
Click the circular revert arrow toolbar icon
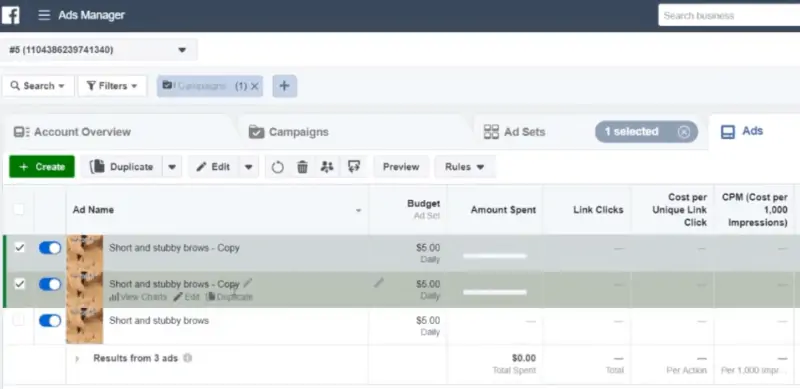point(278,167)
